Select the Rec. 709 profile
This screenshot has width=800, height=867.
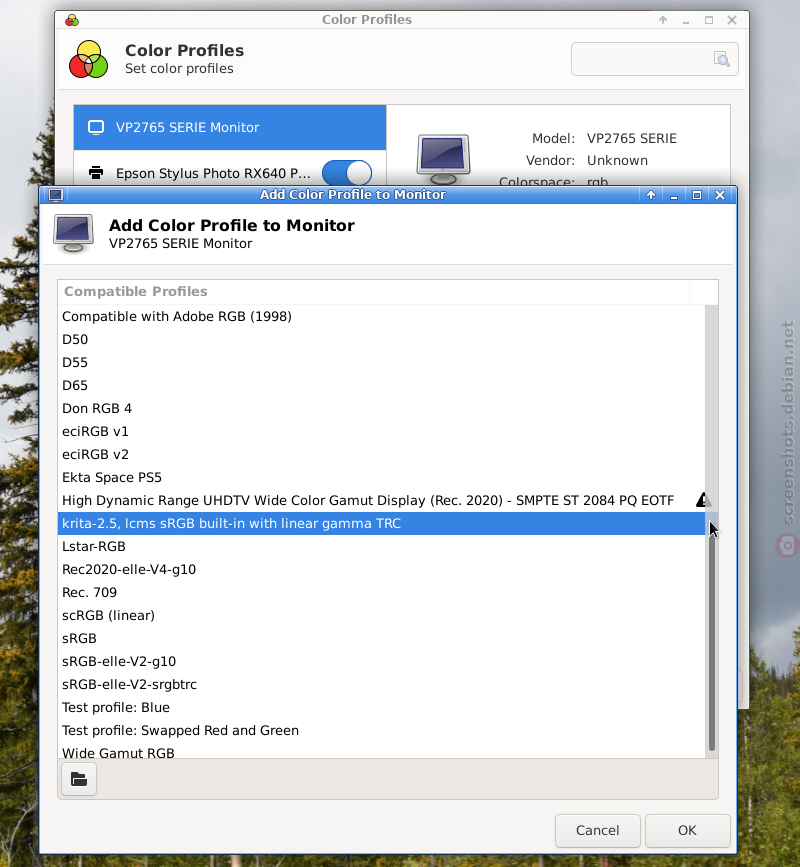click(x=381, y=593)
